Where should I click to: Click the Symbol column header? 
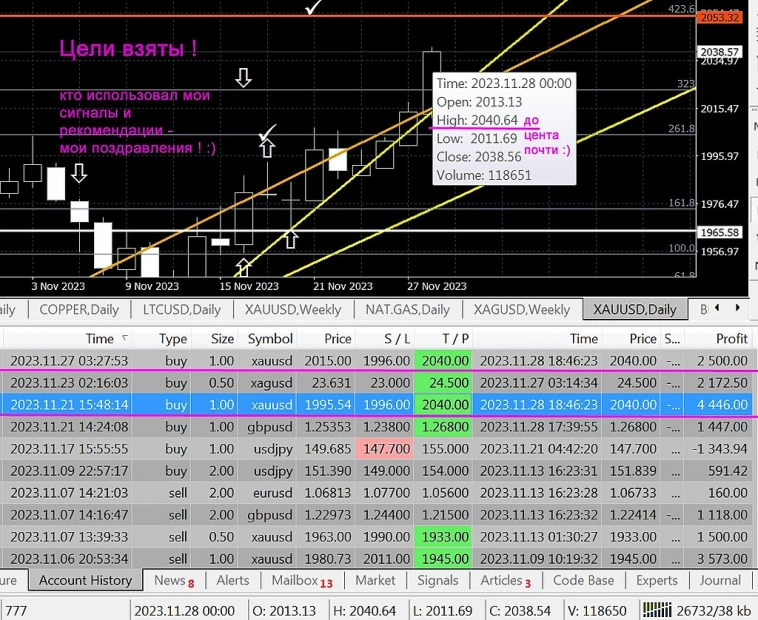pyautogui.click(x=270, y=339)
